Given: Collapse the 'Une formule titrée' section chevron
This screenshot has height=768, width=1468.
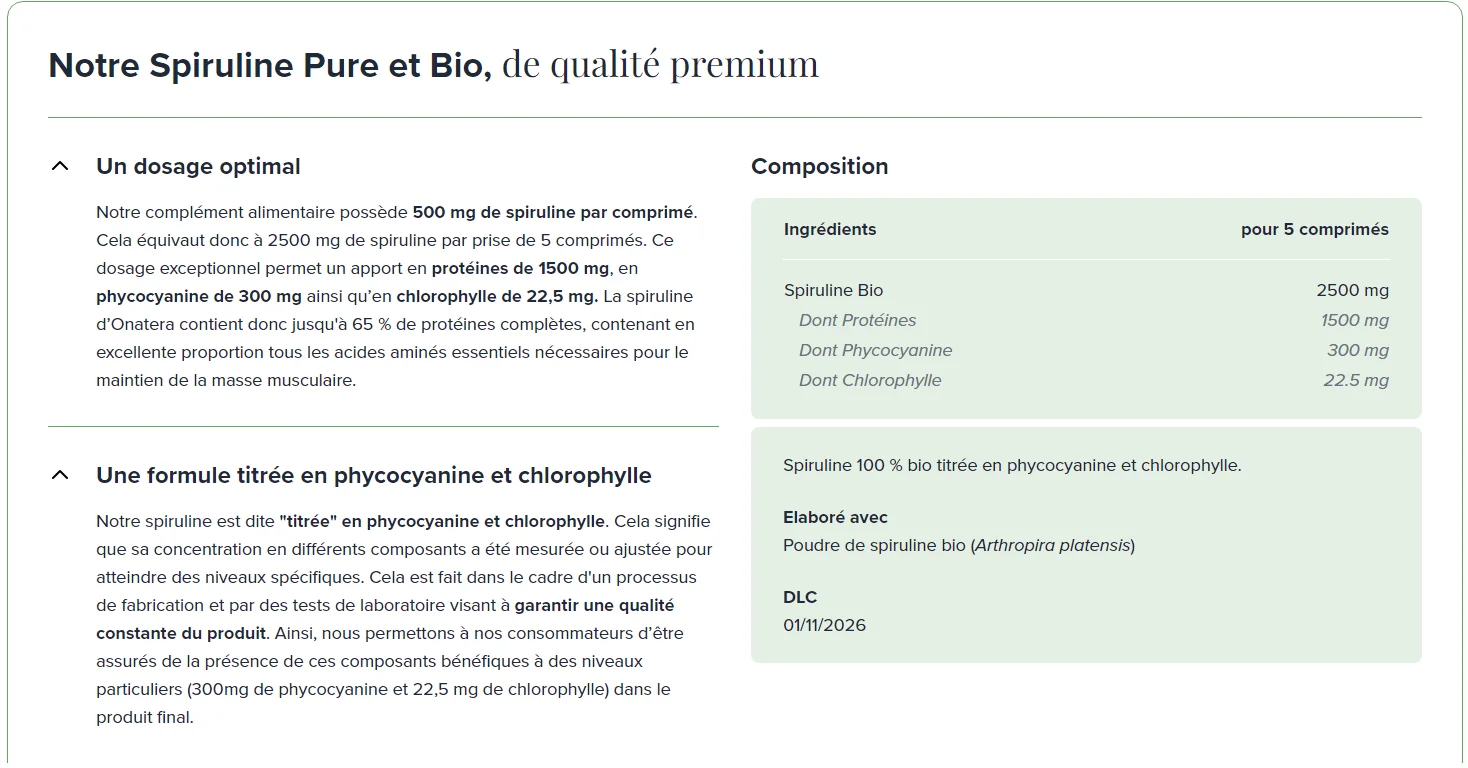Looking at the screenshot, I should (60, 475).
